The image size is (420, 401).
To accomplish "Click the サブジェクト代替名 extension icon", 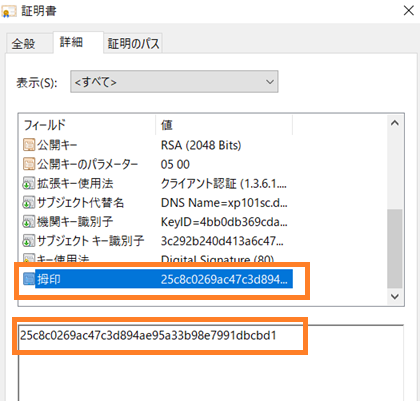I will [x=29, y=202].
